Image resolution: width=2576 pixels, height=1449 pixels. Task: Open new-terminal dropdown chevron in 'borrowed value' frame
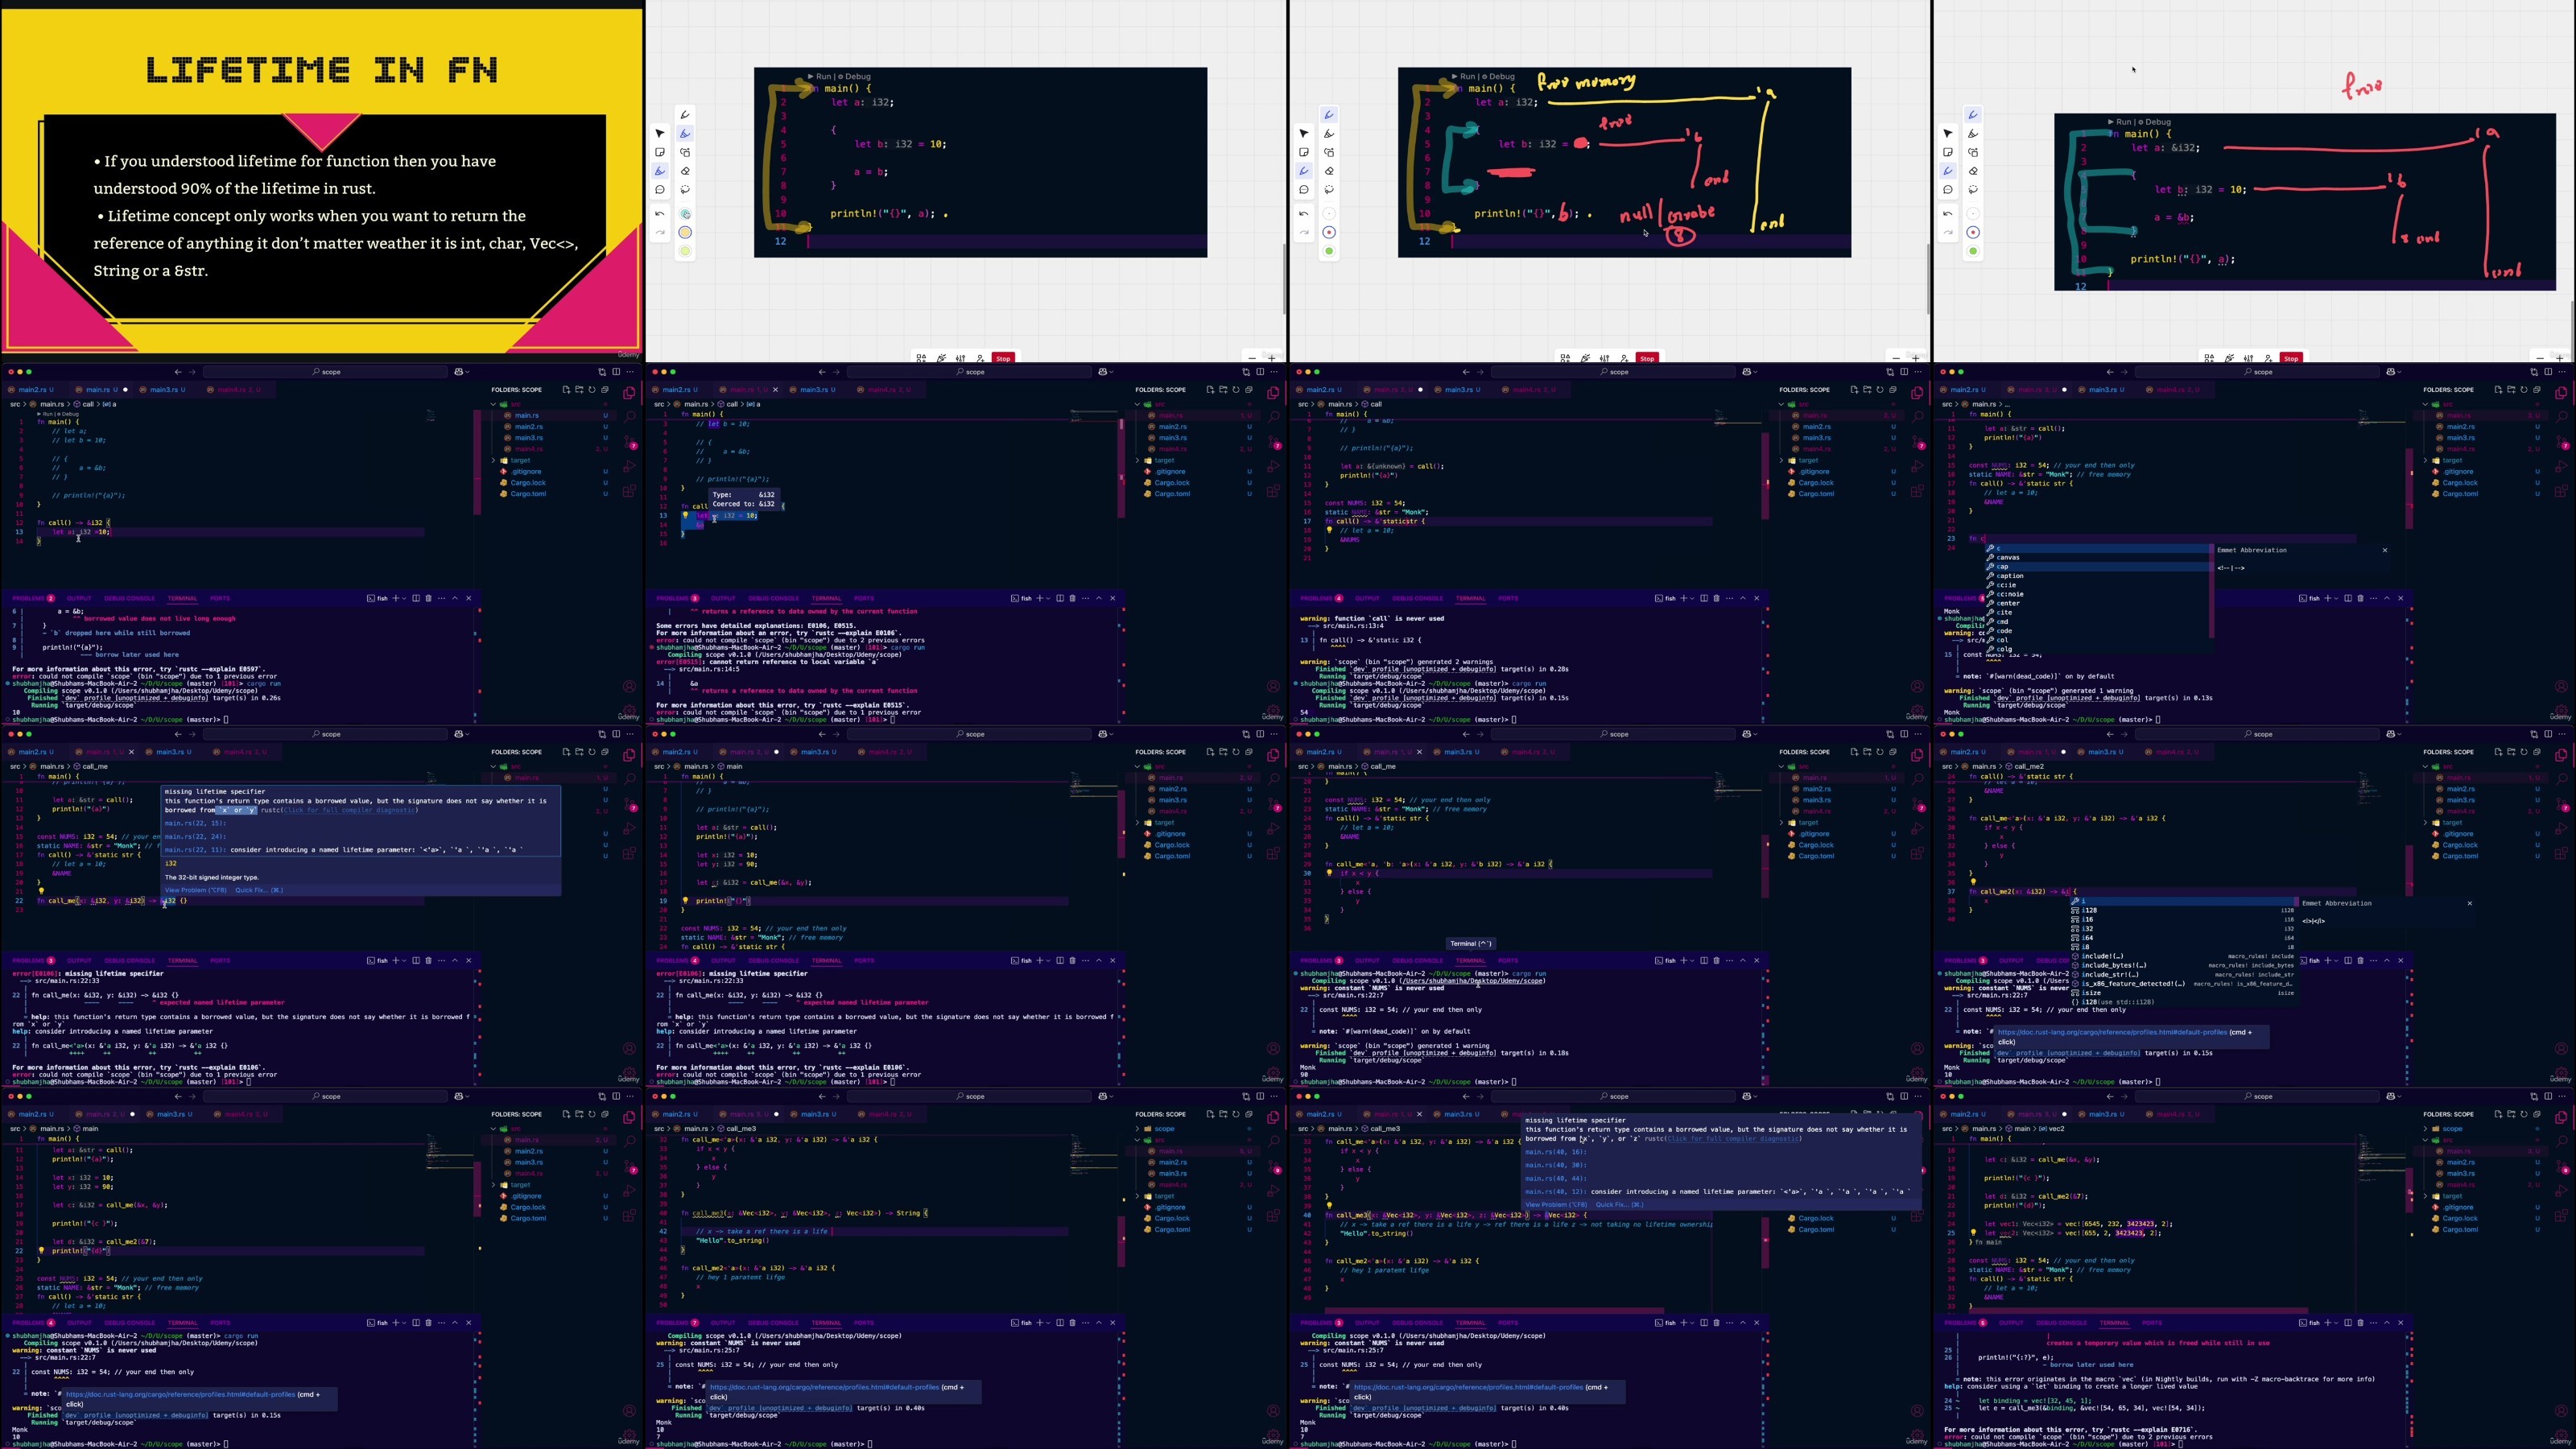pyautogui.click(x=404, y=598)
